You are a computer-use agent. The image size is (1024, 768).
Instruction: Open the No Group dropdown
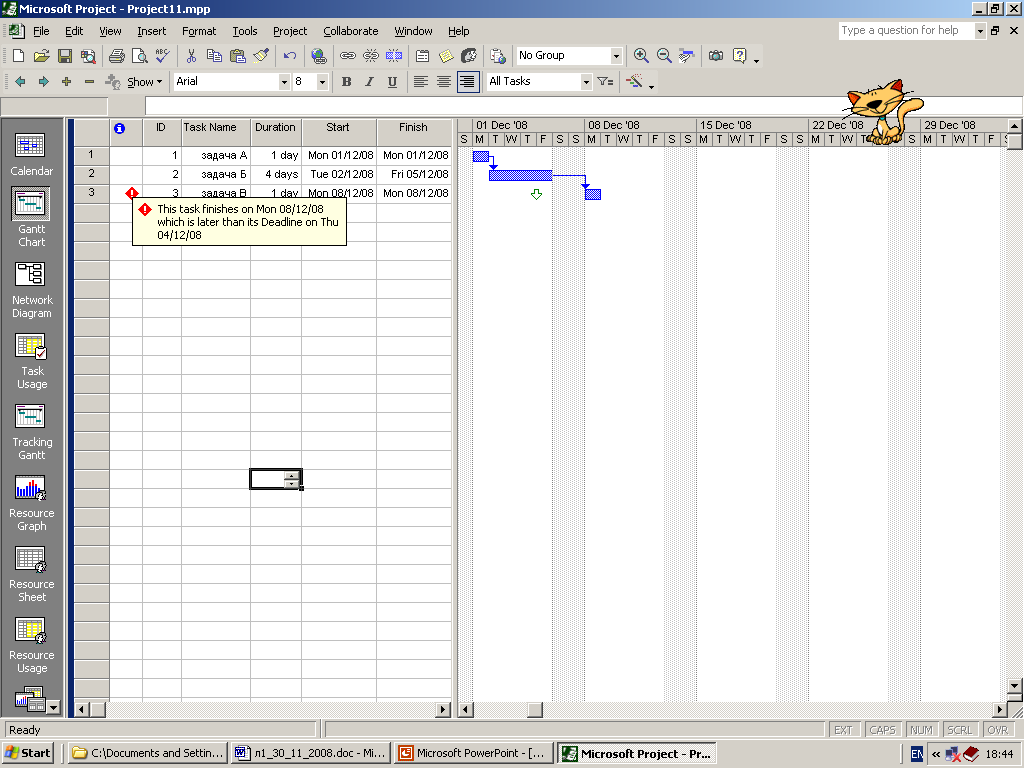(616, 56)
